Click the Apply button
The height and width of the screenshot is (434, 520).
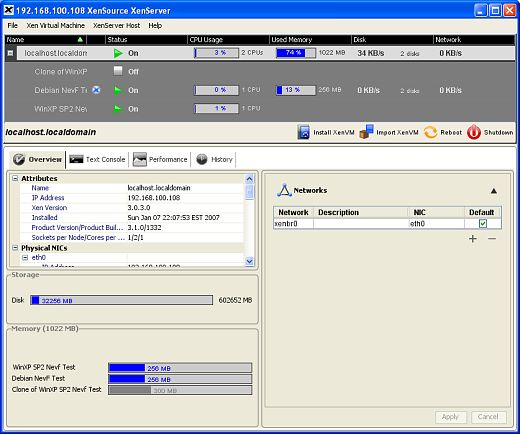[x=450, y=417]
